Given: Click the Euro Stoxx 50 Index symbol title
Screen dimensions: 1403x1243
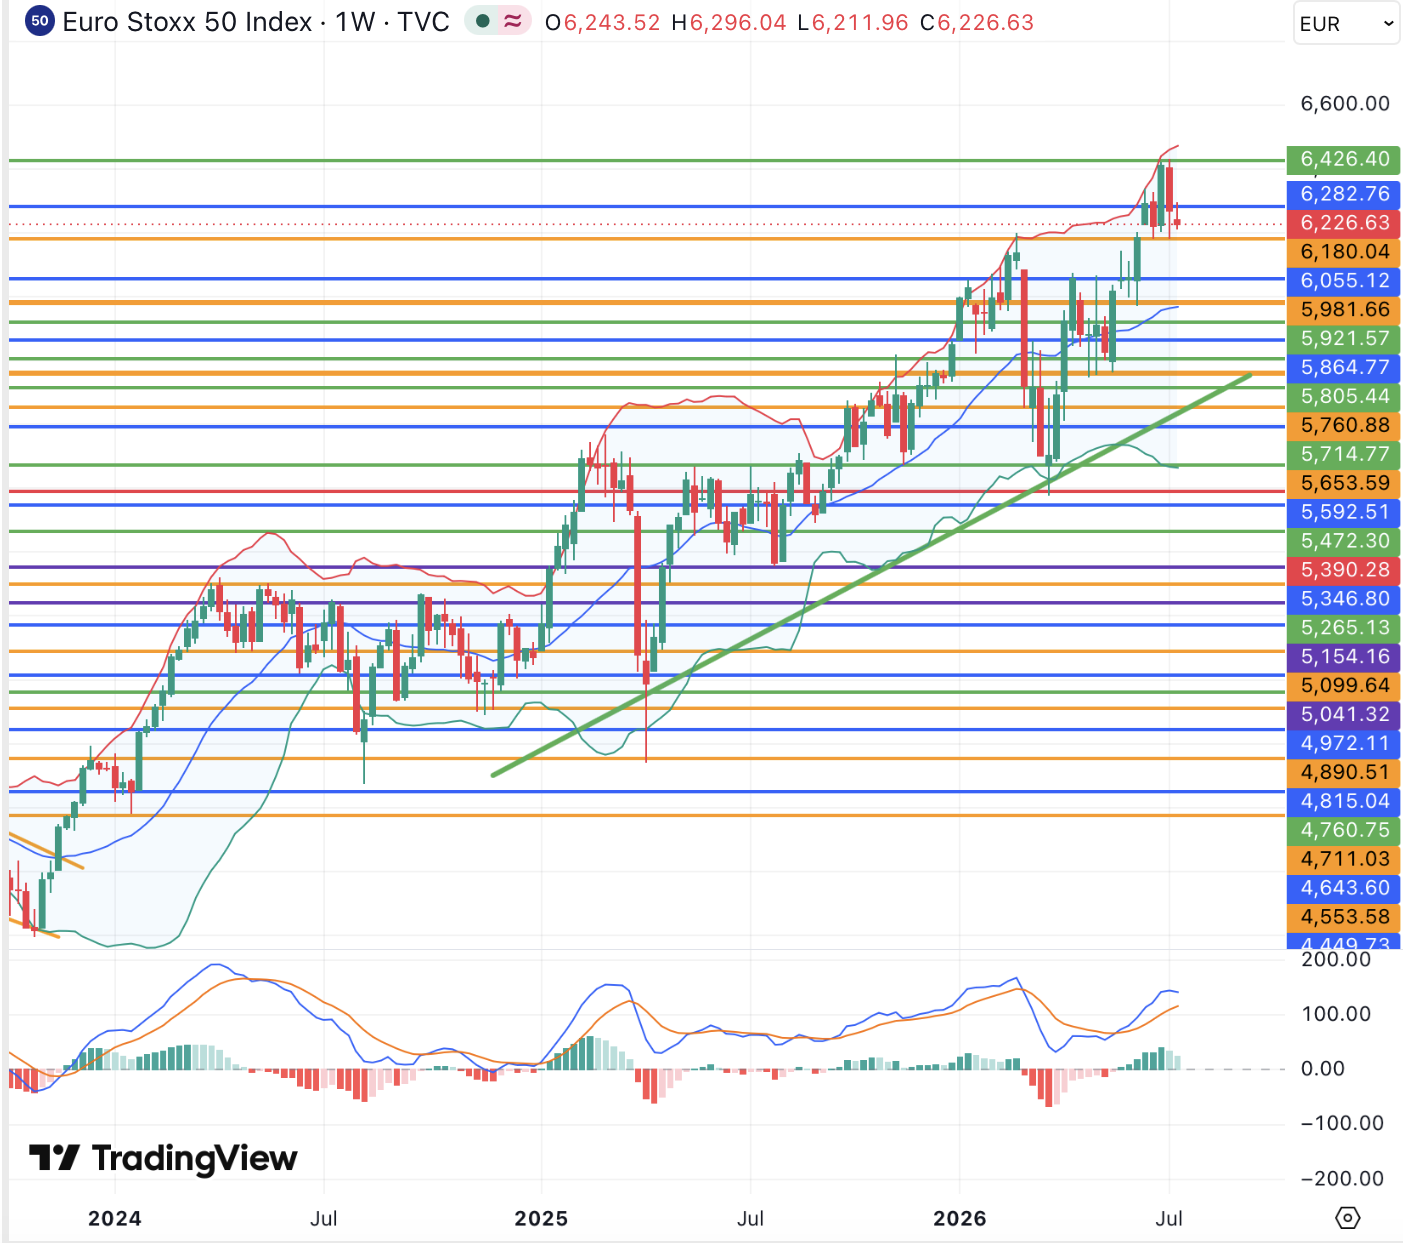Looking at the screenshot, I should point(187,22).
